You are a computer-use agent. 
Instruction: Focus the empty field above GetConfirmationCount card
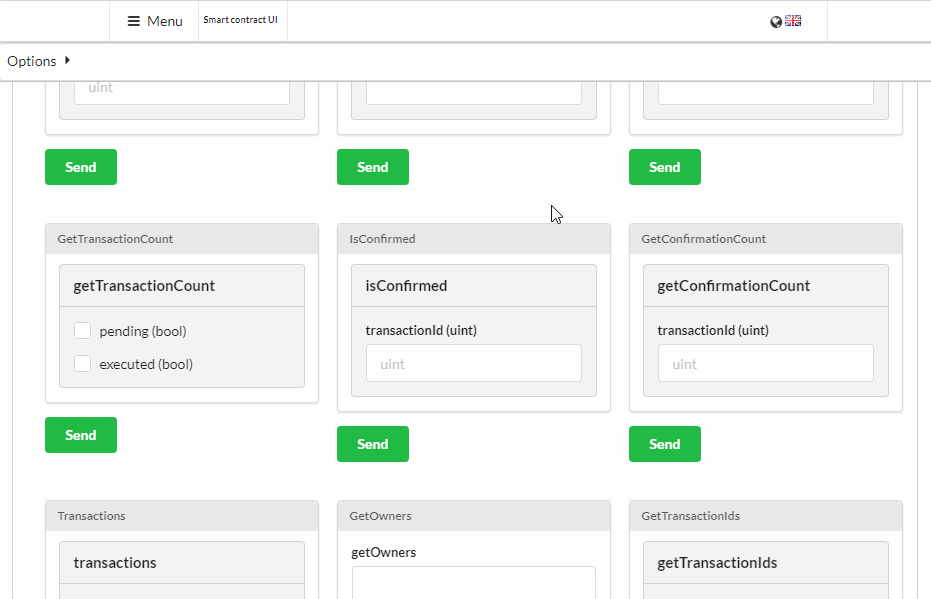766,93
